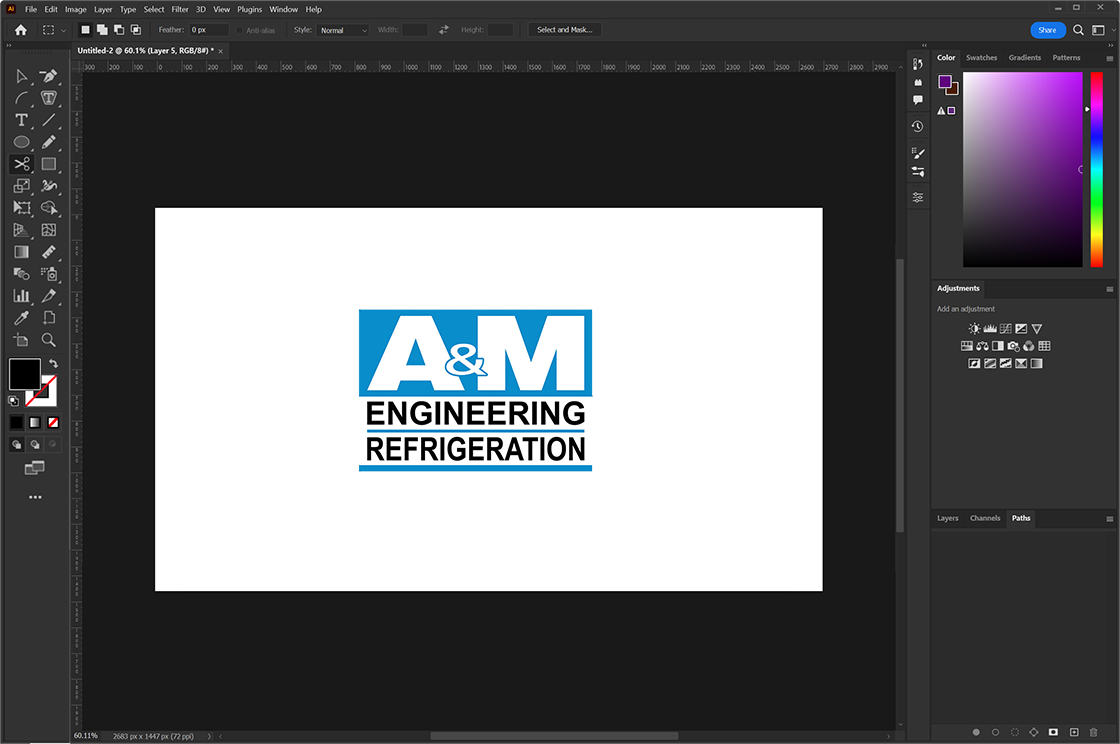Close the Untitled-2 document tab
This screenshot has width=1120, height=744.
pos(221,51)
